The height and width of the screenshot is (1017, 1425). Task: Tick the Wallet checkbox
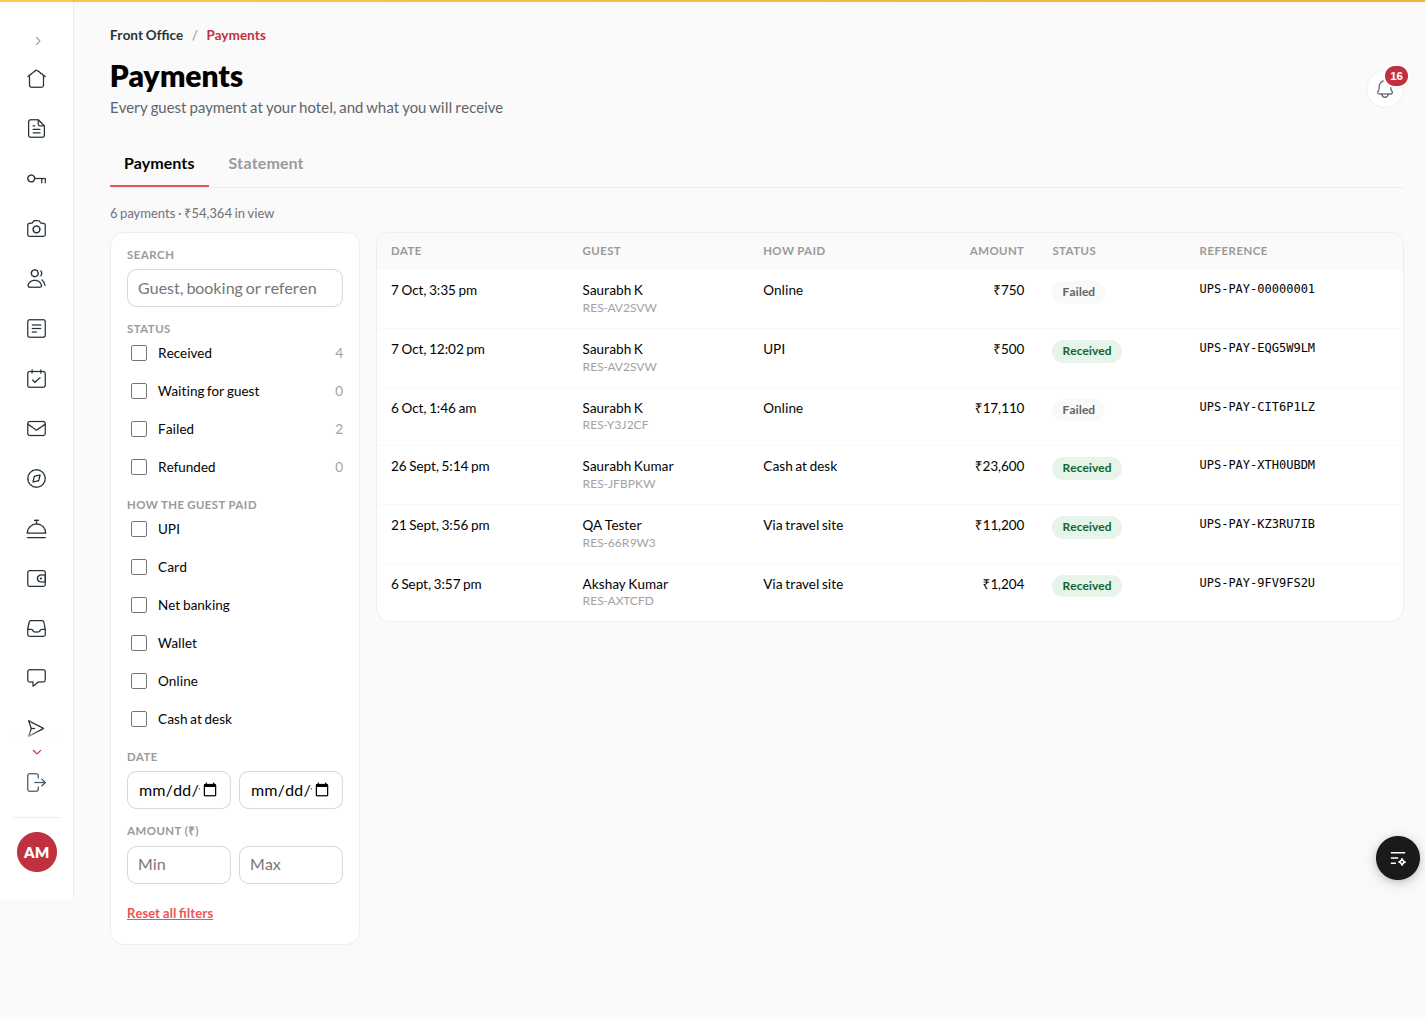tap(139, 643)
